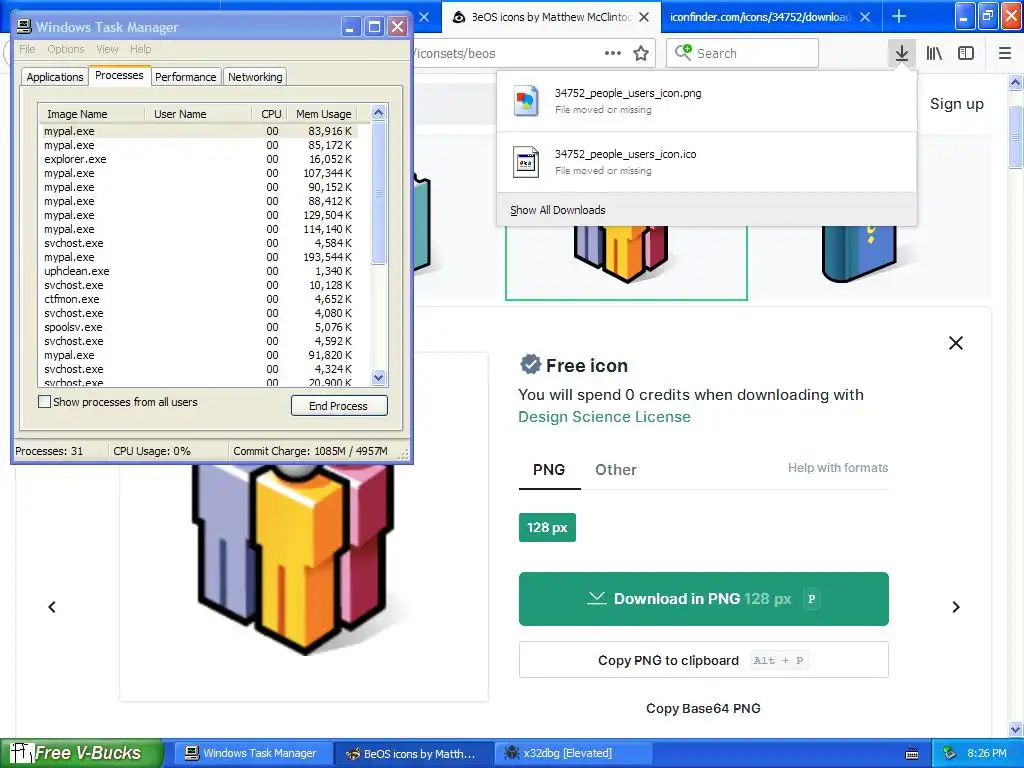Image resolution: width=1024 pixels, height=768 pixels.
Task: Toggle the browser sidebar icon
Action: [x=966, y=54]
